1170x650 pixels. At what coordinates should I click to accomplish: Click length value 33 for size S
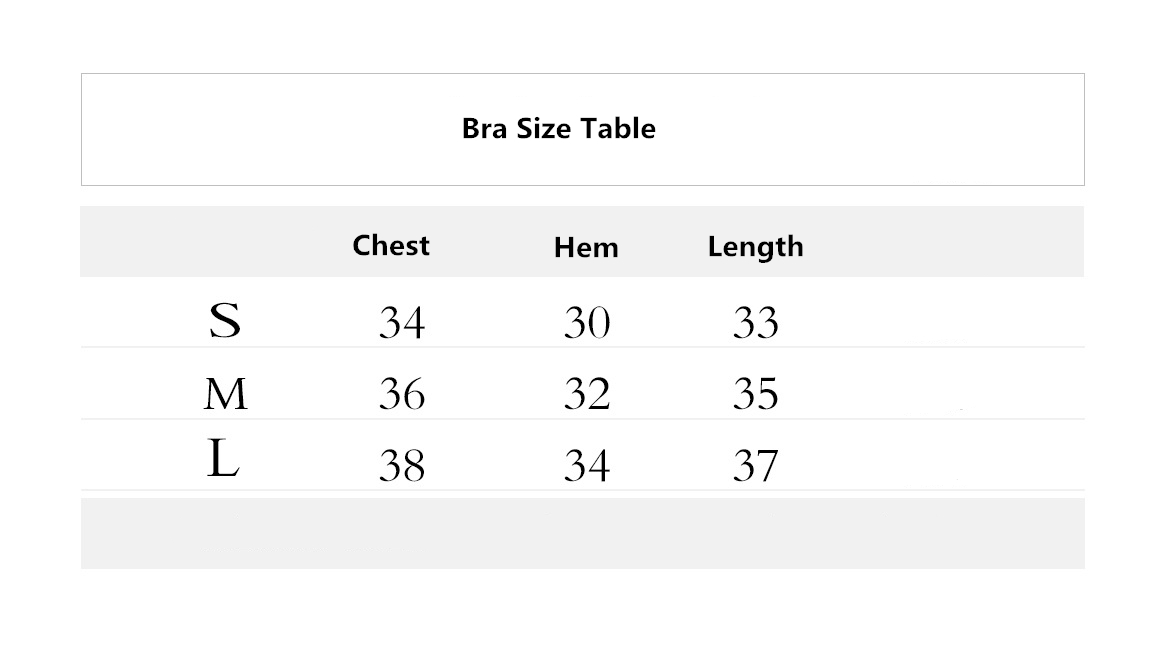(x=755, y=323)
